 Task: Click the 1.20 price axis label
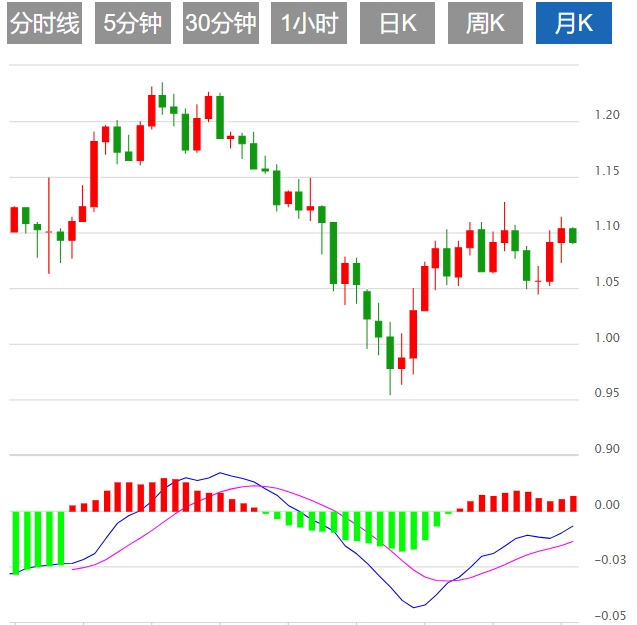click(607, 116)
